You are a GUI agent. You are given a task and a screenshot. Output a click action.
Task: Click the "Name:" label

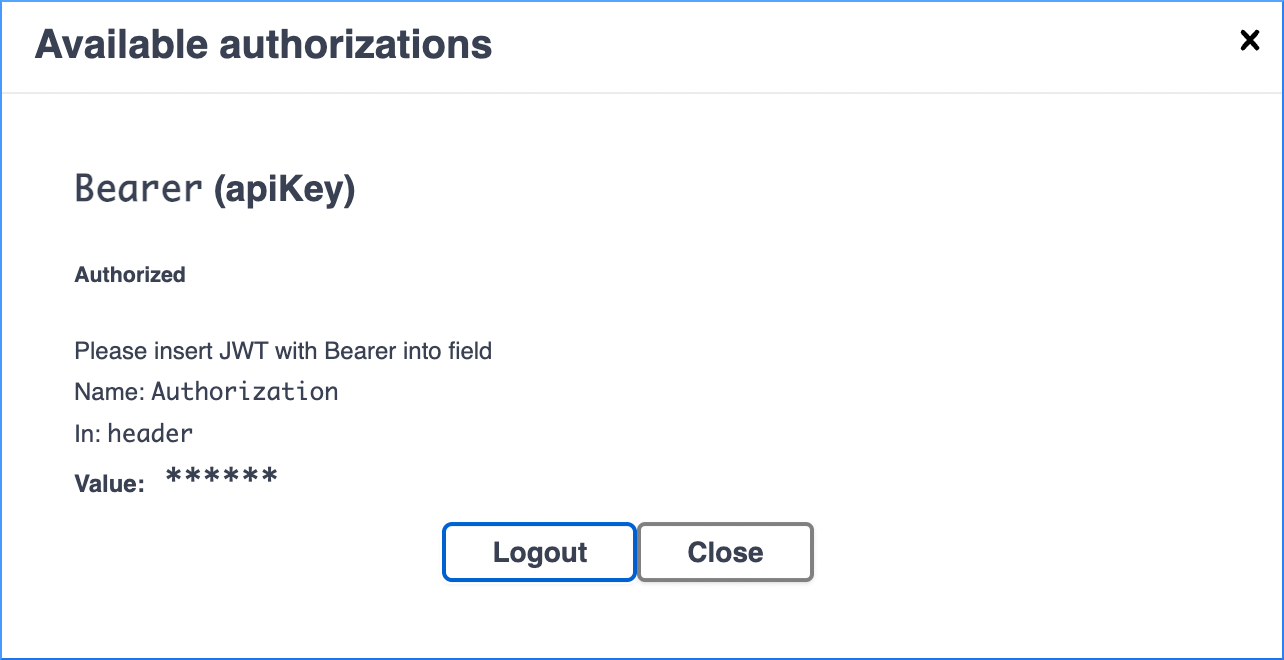[110, 392]
